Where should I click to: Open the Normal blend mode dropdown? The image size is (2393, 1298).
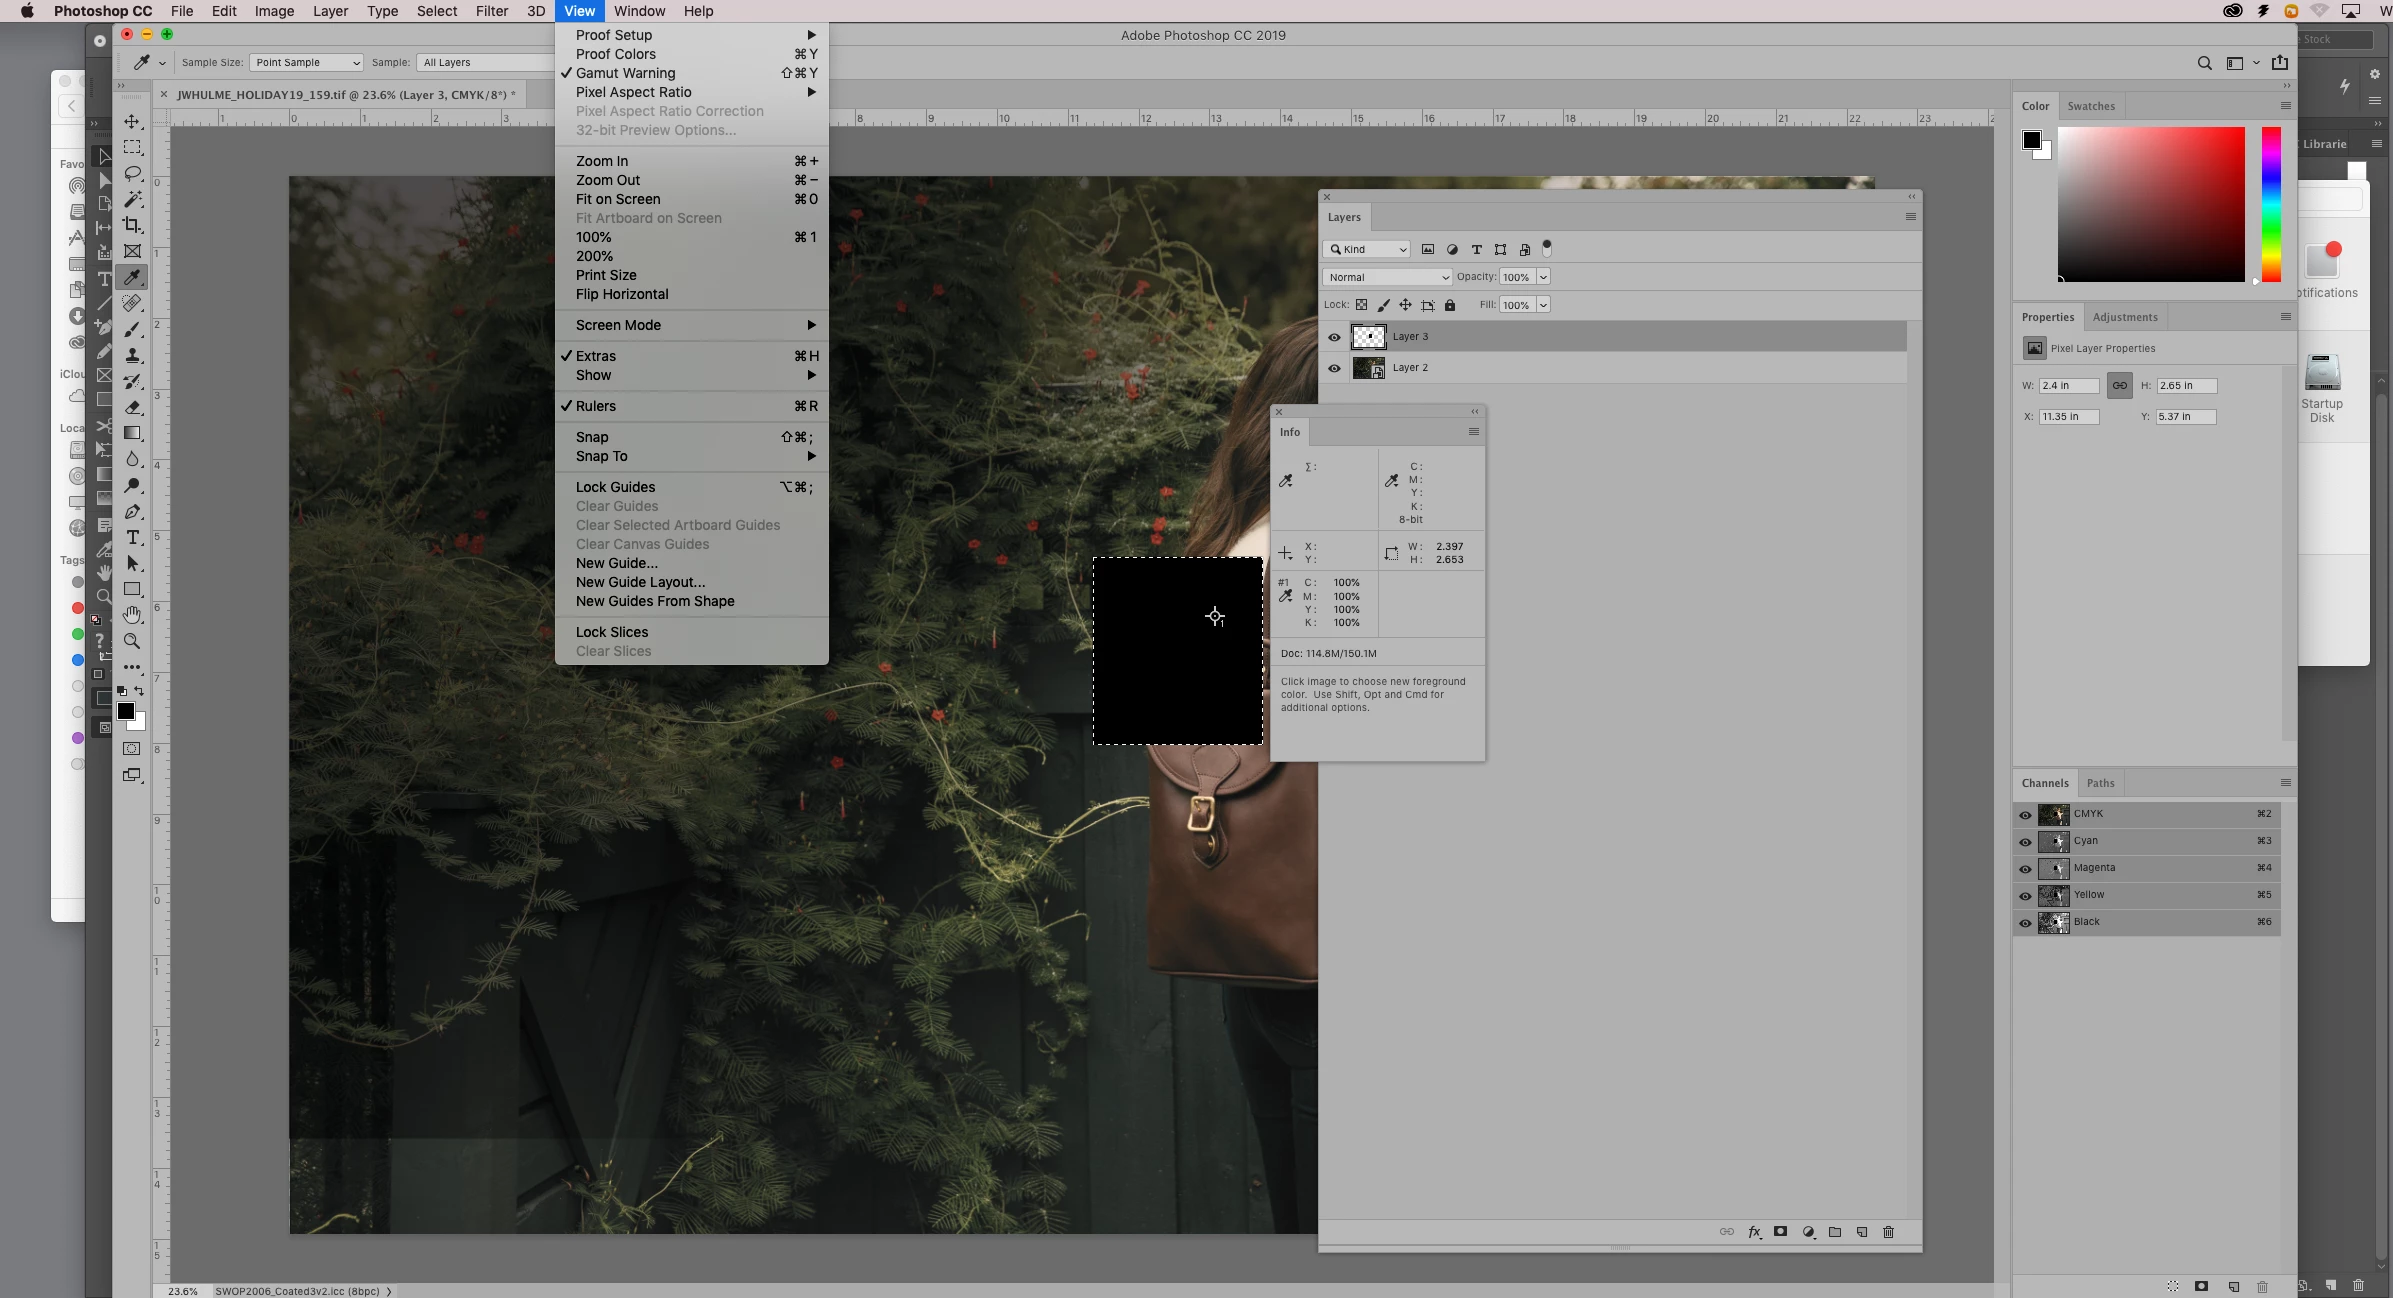[x=1387, y=277]
